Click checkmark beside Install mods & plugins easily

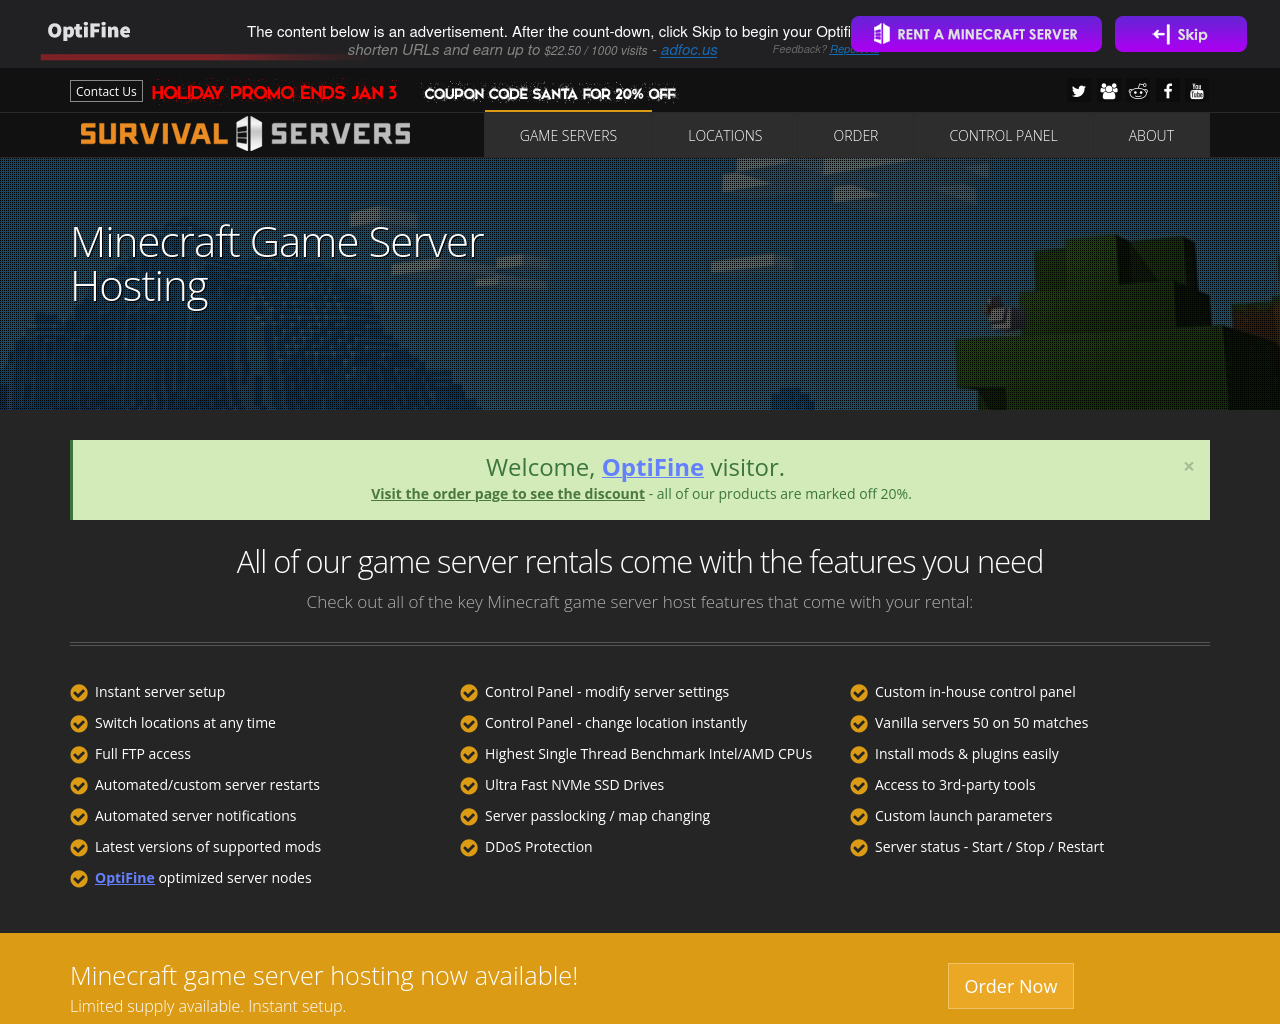pyautogui.click(x=859, y=755)
